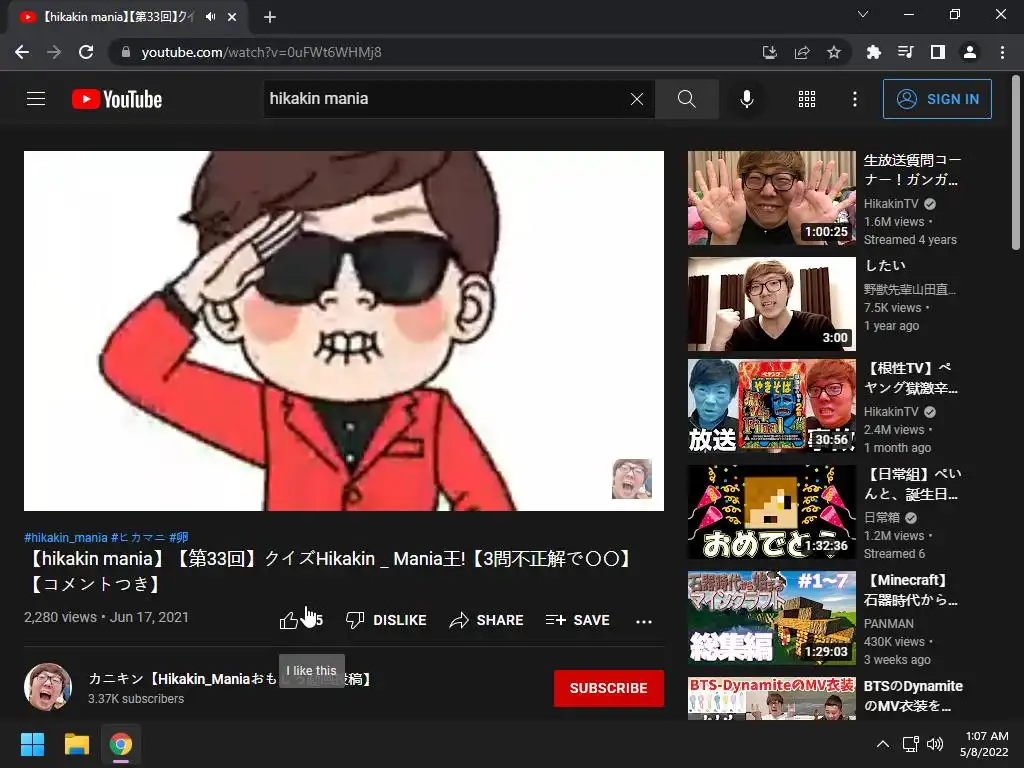Bookmark this page with the star
The width and height of the screenshot is (1024, 768).
[x=834, y=52]
